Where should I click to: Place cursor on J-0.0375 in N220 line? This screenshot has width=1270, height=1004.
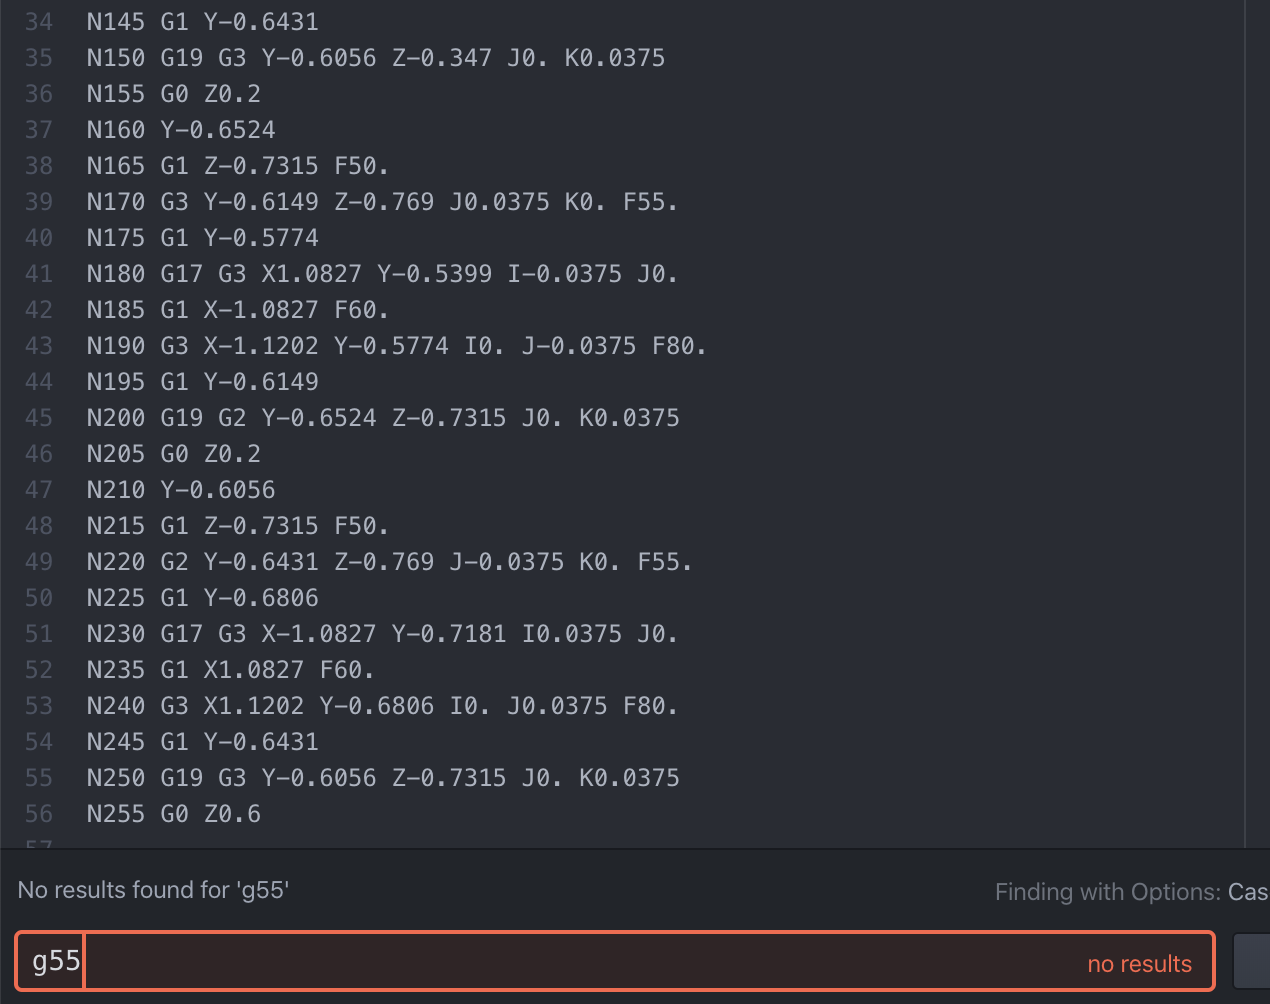(x=506, y=562)
